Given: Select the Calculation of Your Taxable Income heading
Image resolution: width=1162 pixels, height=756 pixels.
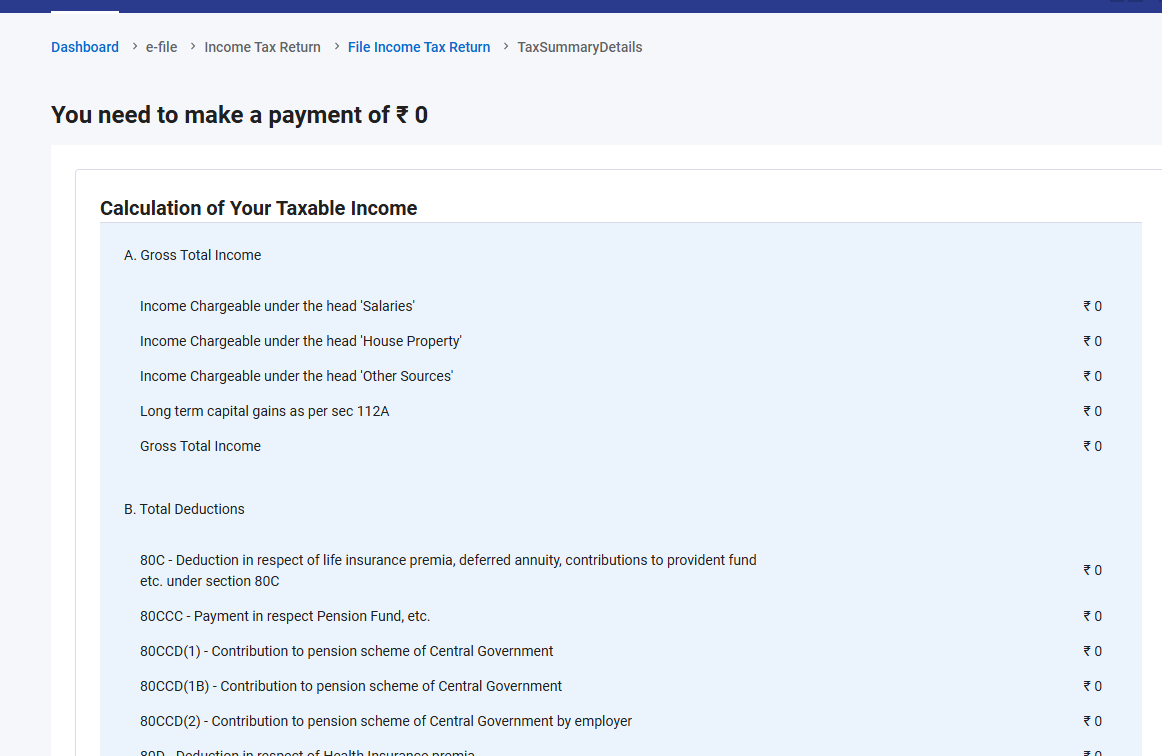Looking at the screenshot, I should 258,208.
